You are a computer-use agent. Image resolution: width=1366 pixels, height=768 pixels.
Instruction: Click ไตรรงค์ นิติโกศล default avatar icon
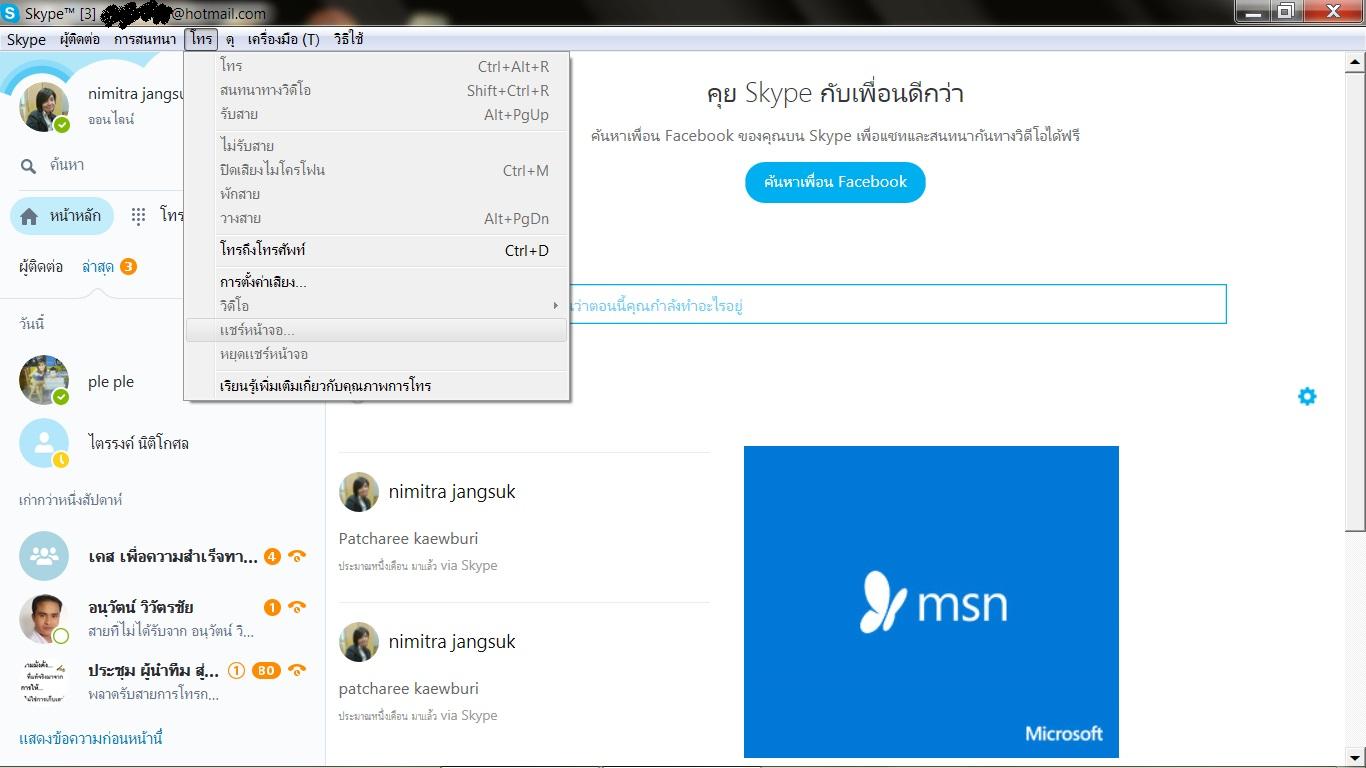44,443
